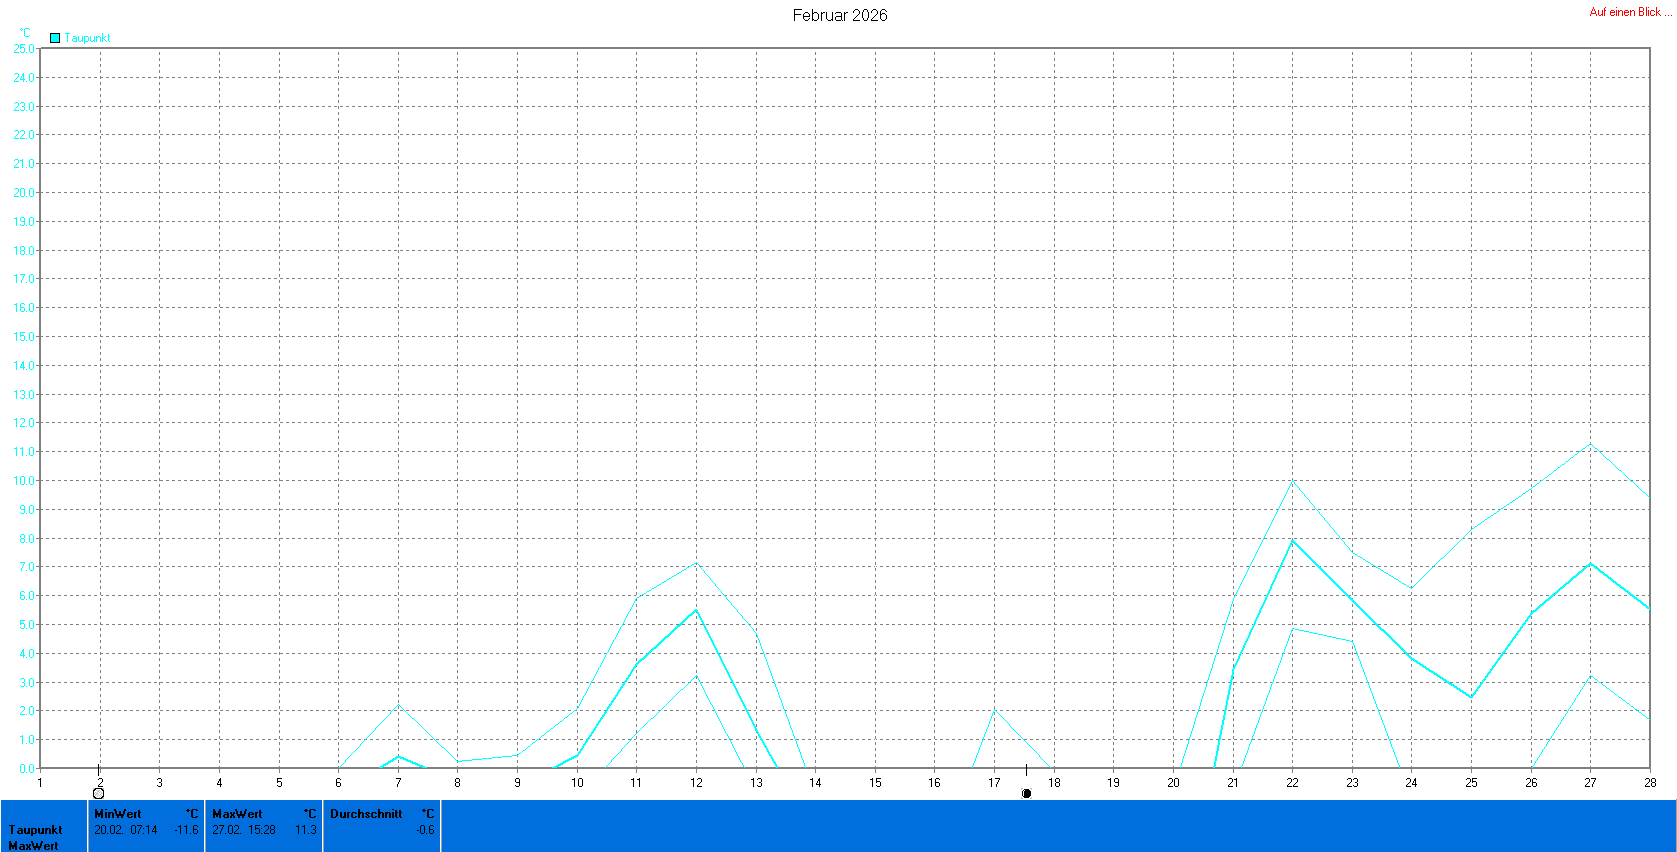1677x852 pixels.
Task: Click the Durchschnitt column header
Action: (366, 814)
